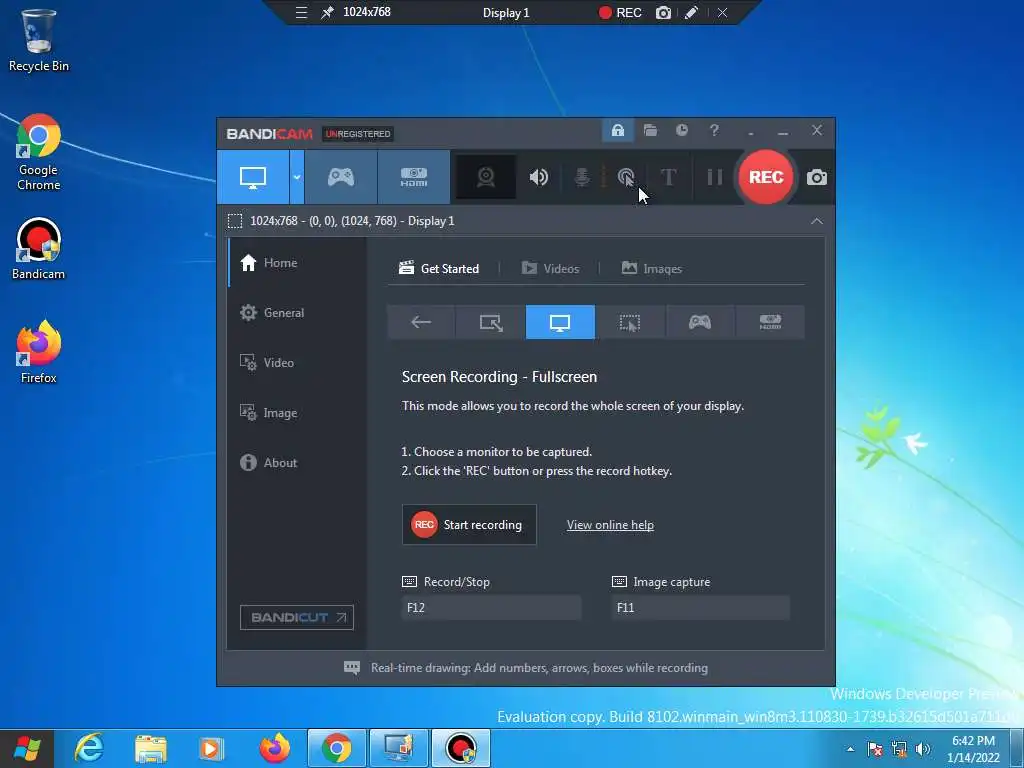Open the media player taskbar icon
The width and height of the screenshot is (1024, 768).
(210, 748)
